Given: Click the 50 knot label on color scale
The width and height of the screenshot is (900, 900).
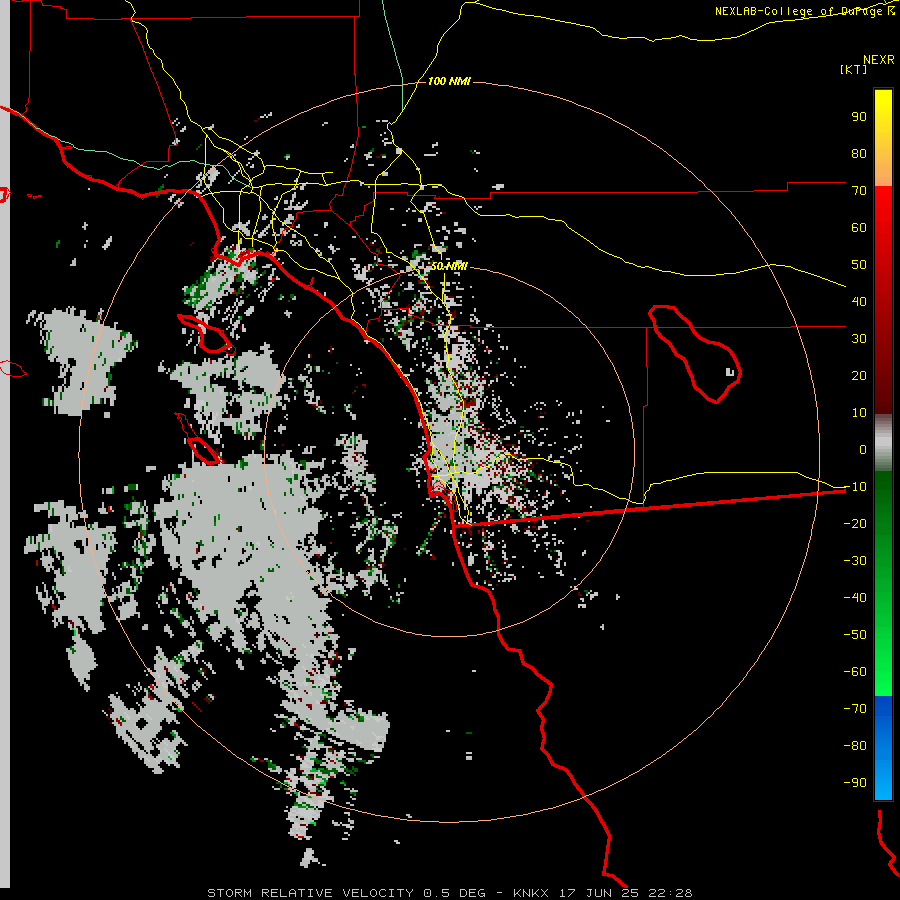Looking at the screenshot, I should (859, 265).
